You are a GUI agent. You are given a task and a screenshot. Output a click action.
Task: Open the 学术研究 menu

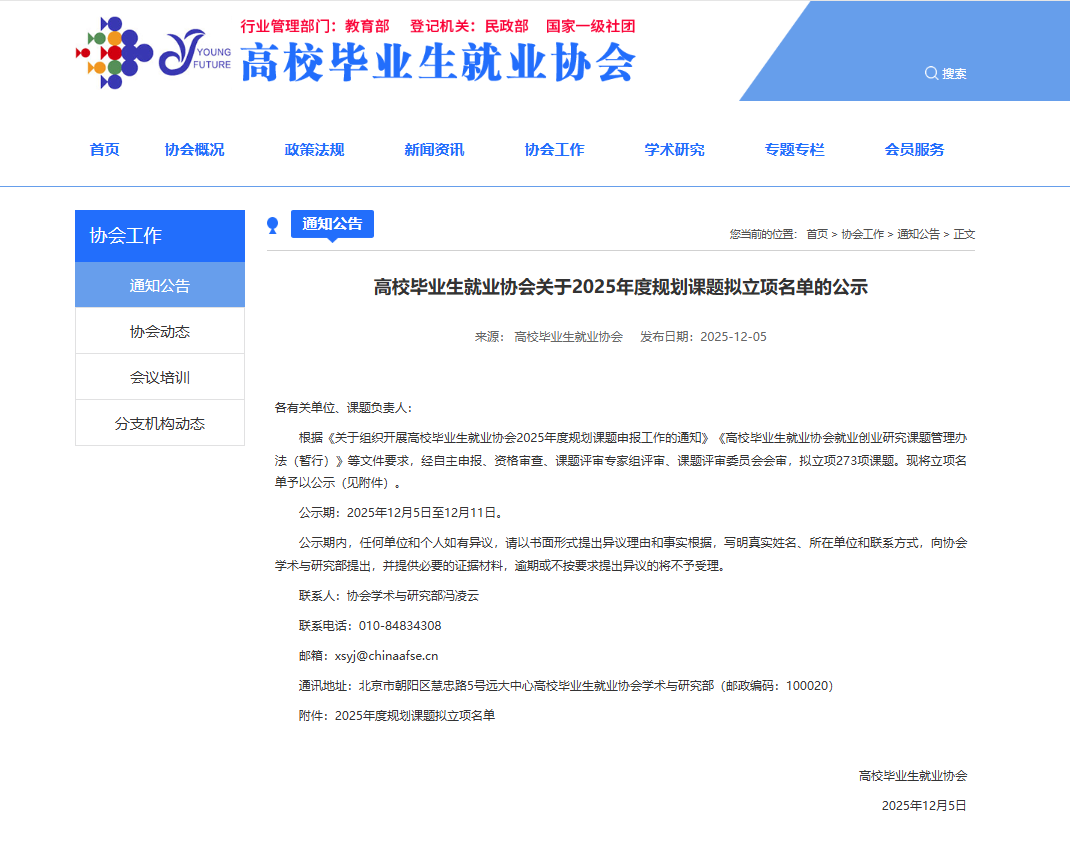tap(674, 150)
